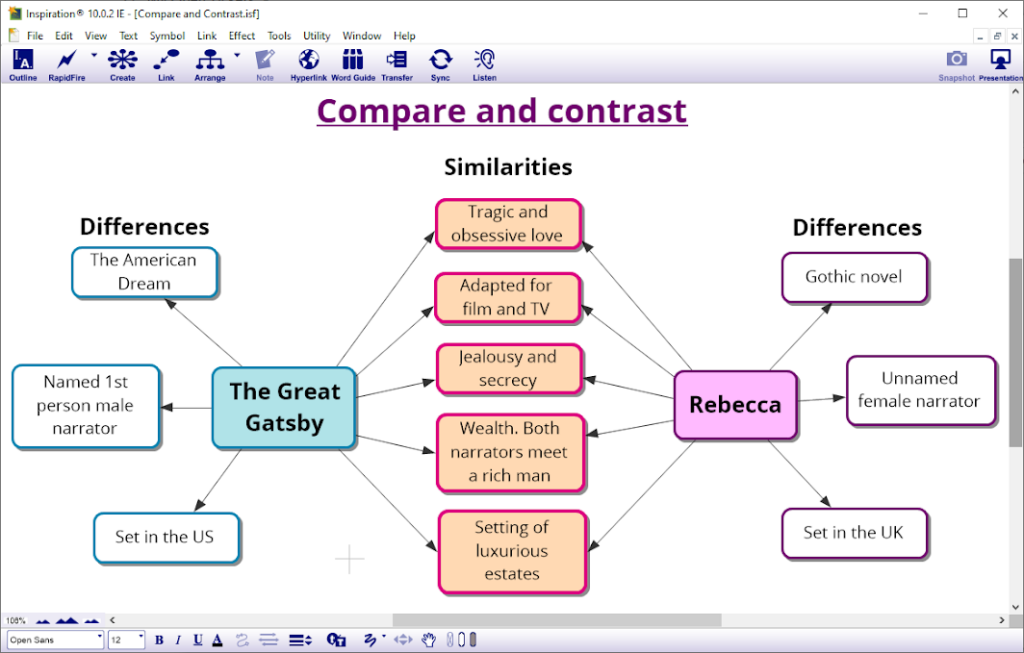Open the Window menu

tap(362, 36)
